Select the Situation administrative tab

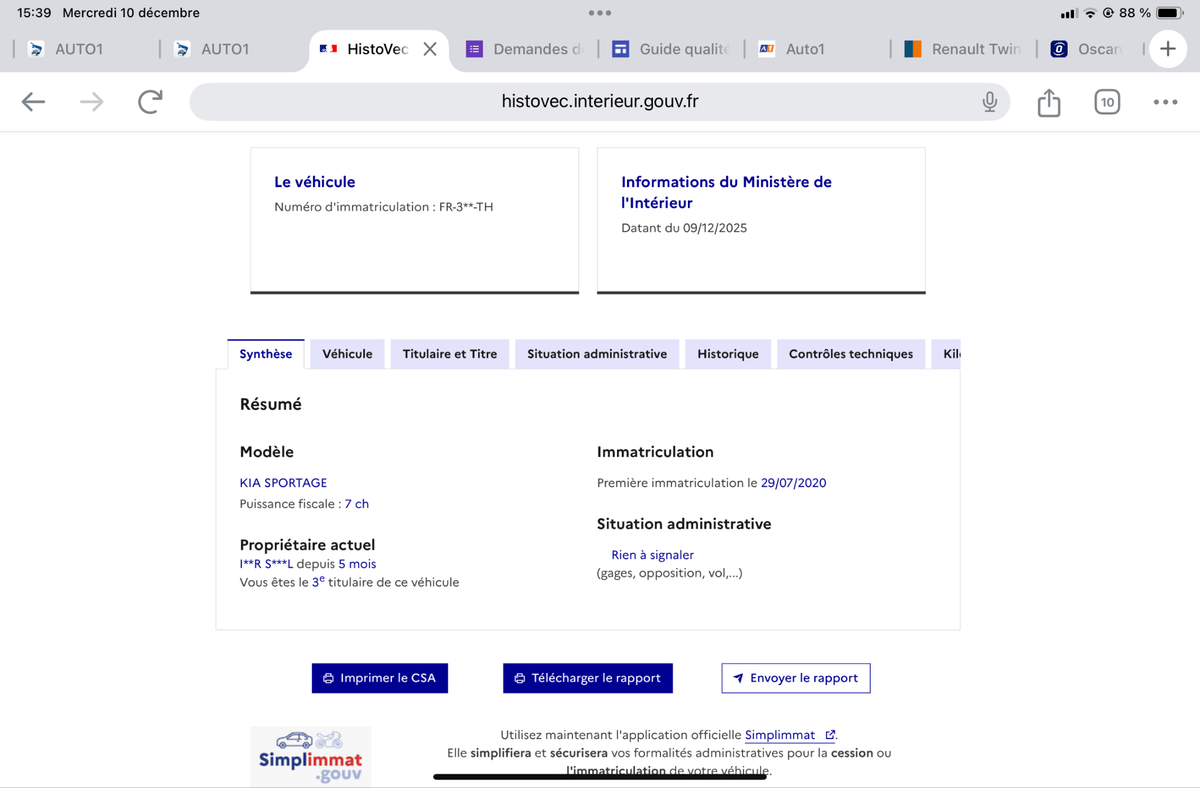click(x=597, y=354)
